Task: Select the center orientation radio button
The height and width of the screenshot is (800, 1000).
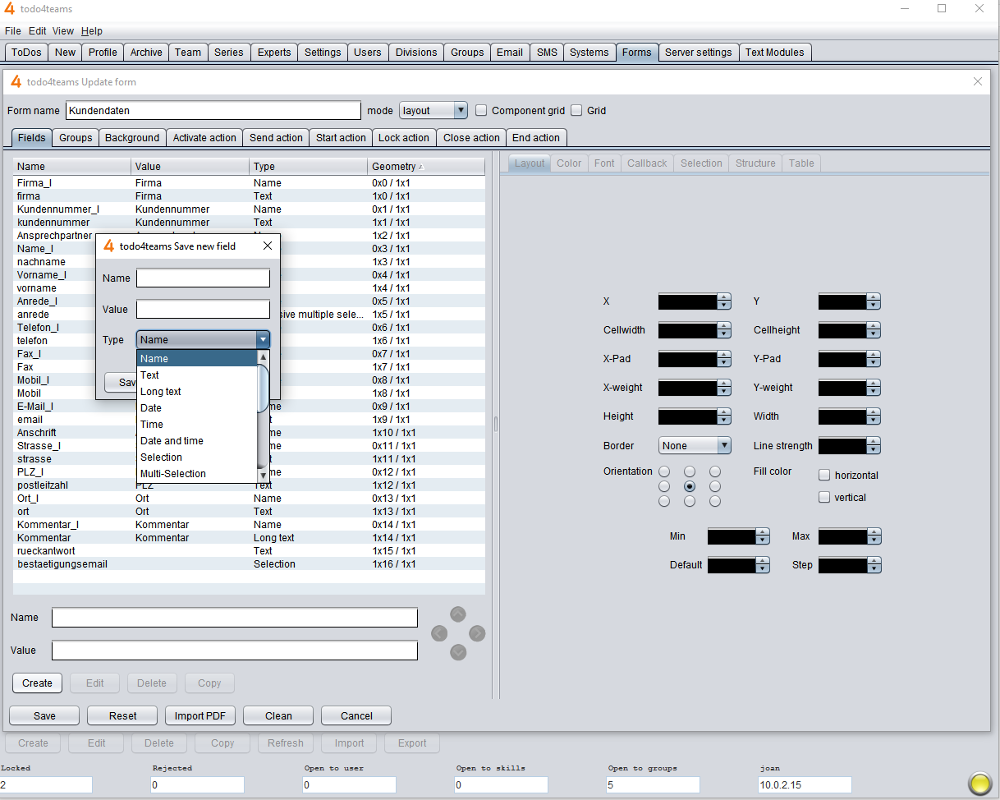Action: point(689,486)
